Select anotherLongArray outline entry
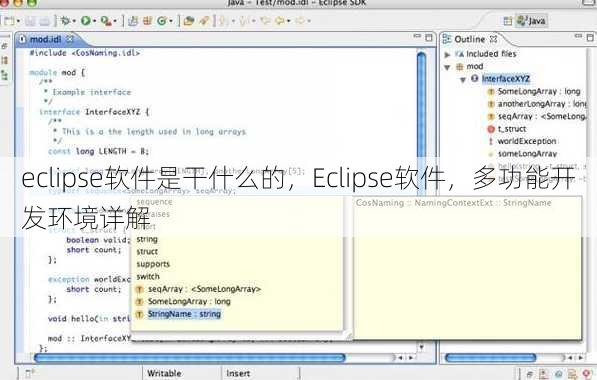Image resolution: width=597 pixels, height=380 pixels. coord(542,104)
